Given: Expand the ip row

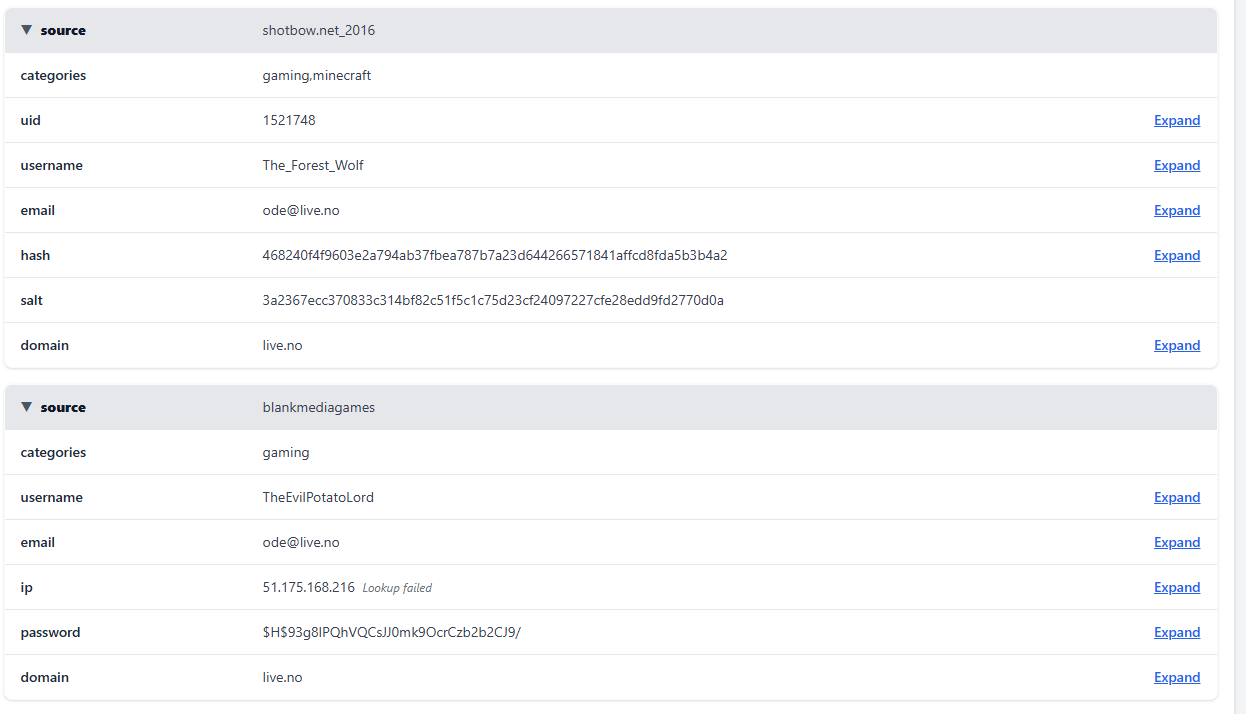Looking at the screenshot, I should pos(1176,587).
